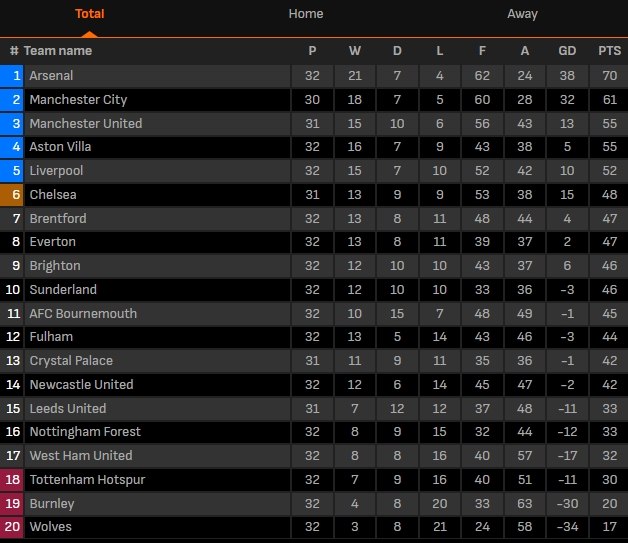Click the Team name column header
628x543 pixels.
tap(58, 51)
